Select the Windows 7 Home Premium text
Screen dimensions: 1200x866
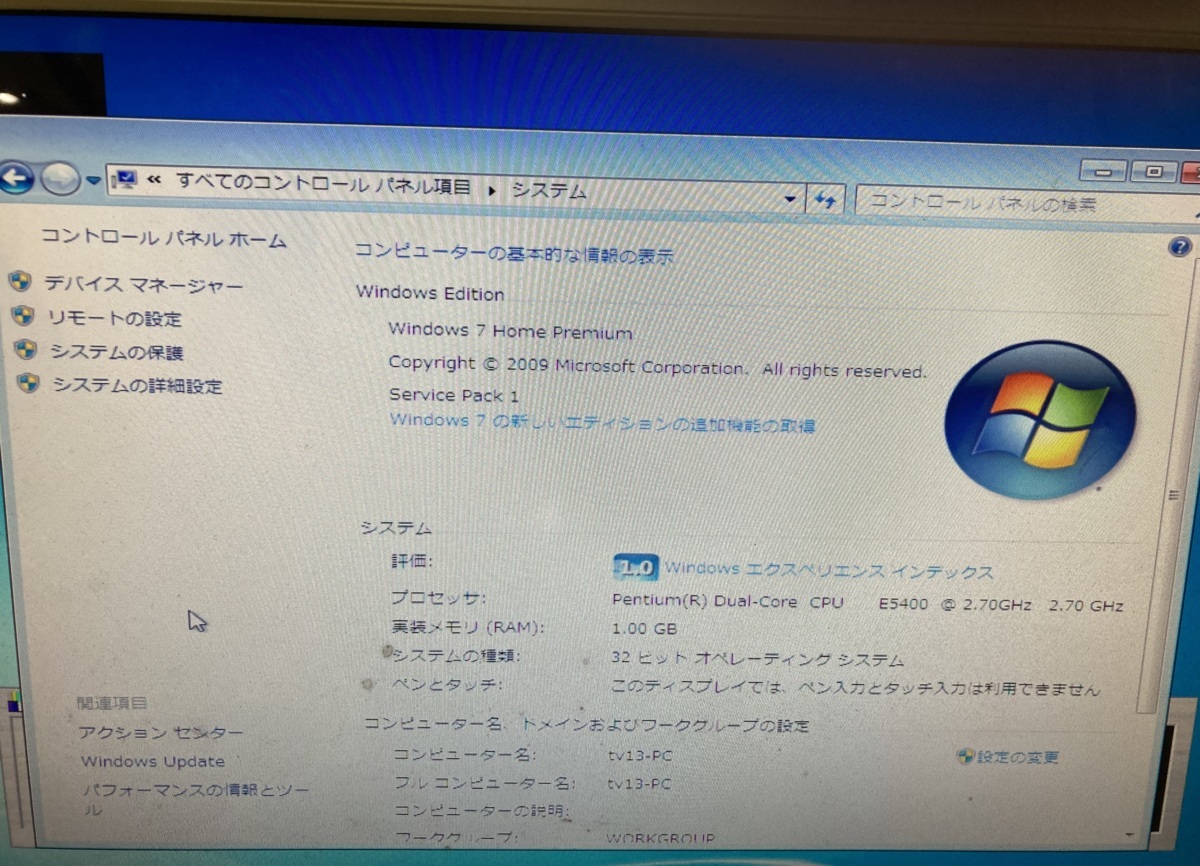510,331
